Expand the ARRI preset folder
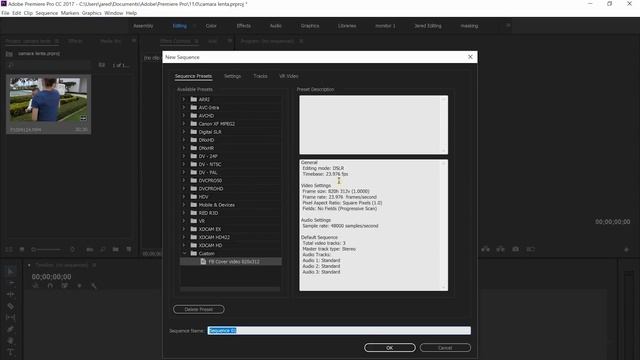Viewport: 640px width, 360px height. (184, 99)
